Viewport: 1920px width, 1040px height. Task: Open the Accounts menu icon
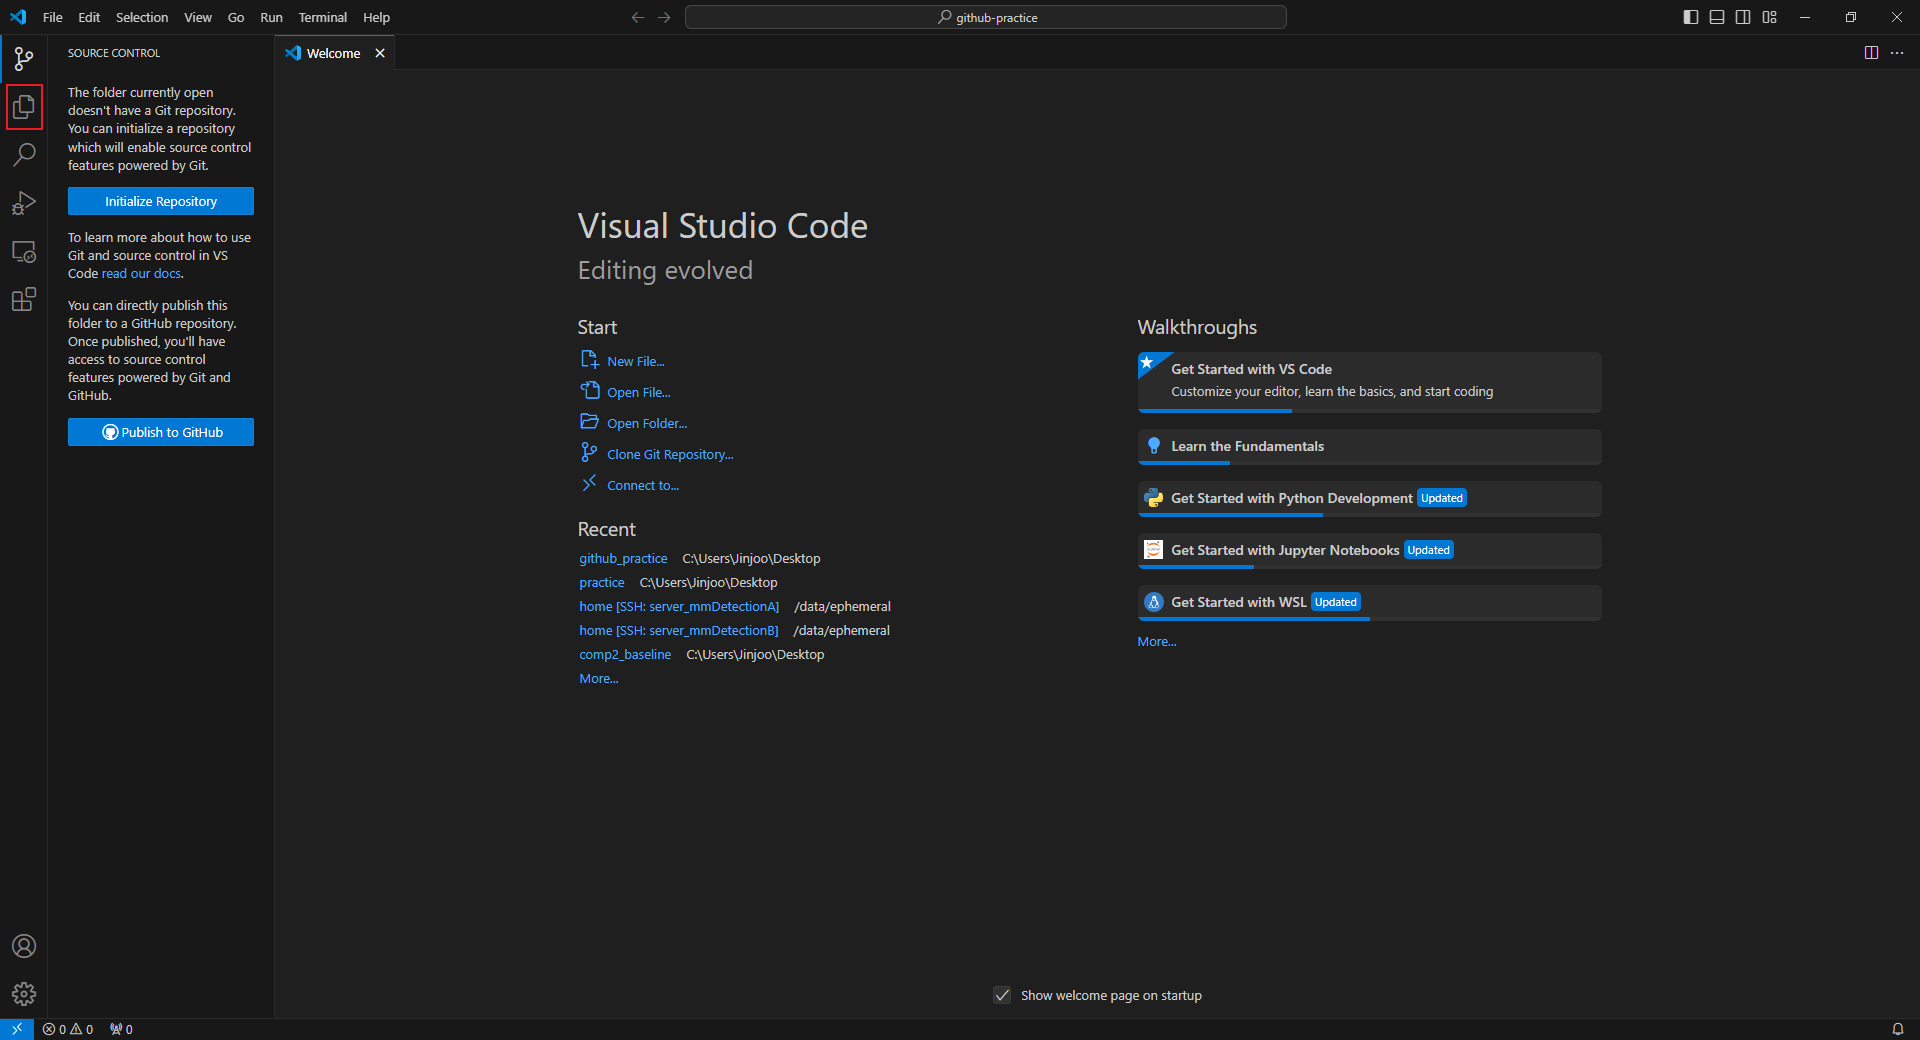pos(24,946)
